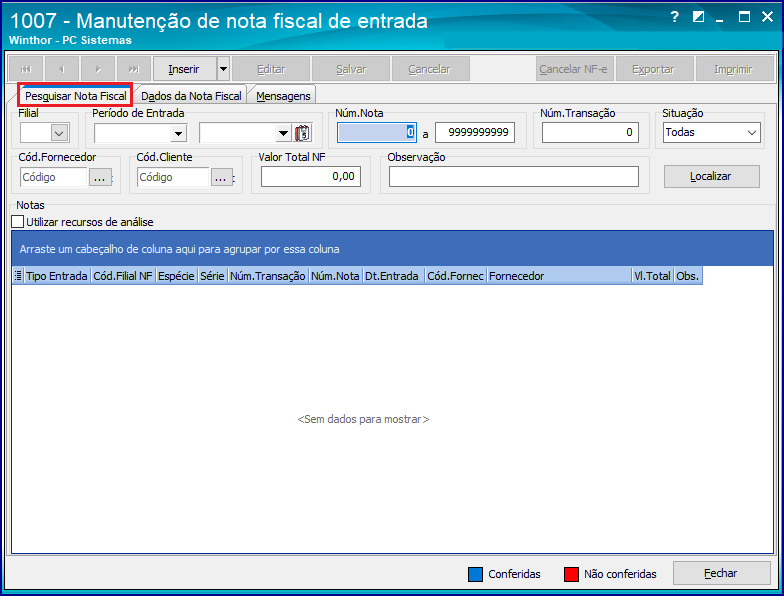Open the Situação combo box

coord(712,132)
